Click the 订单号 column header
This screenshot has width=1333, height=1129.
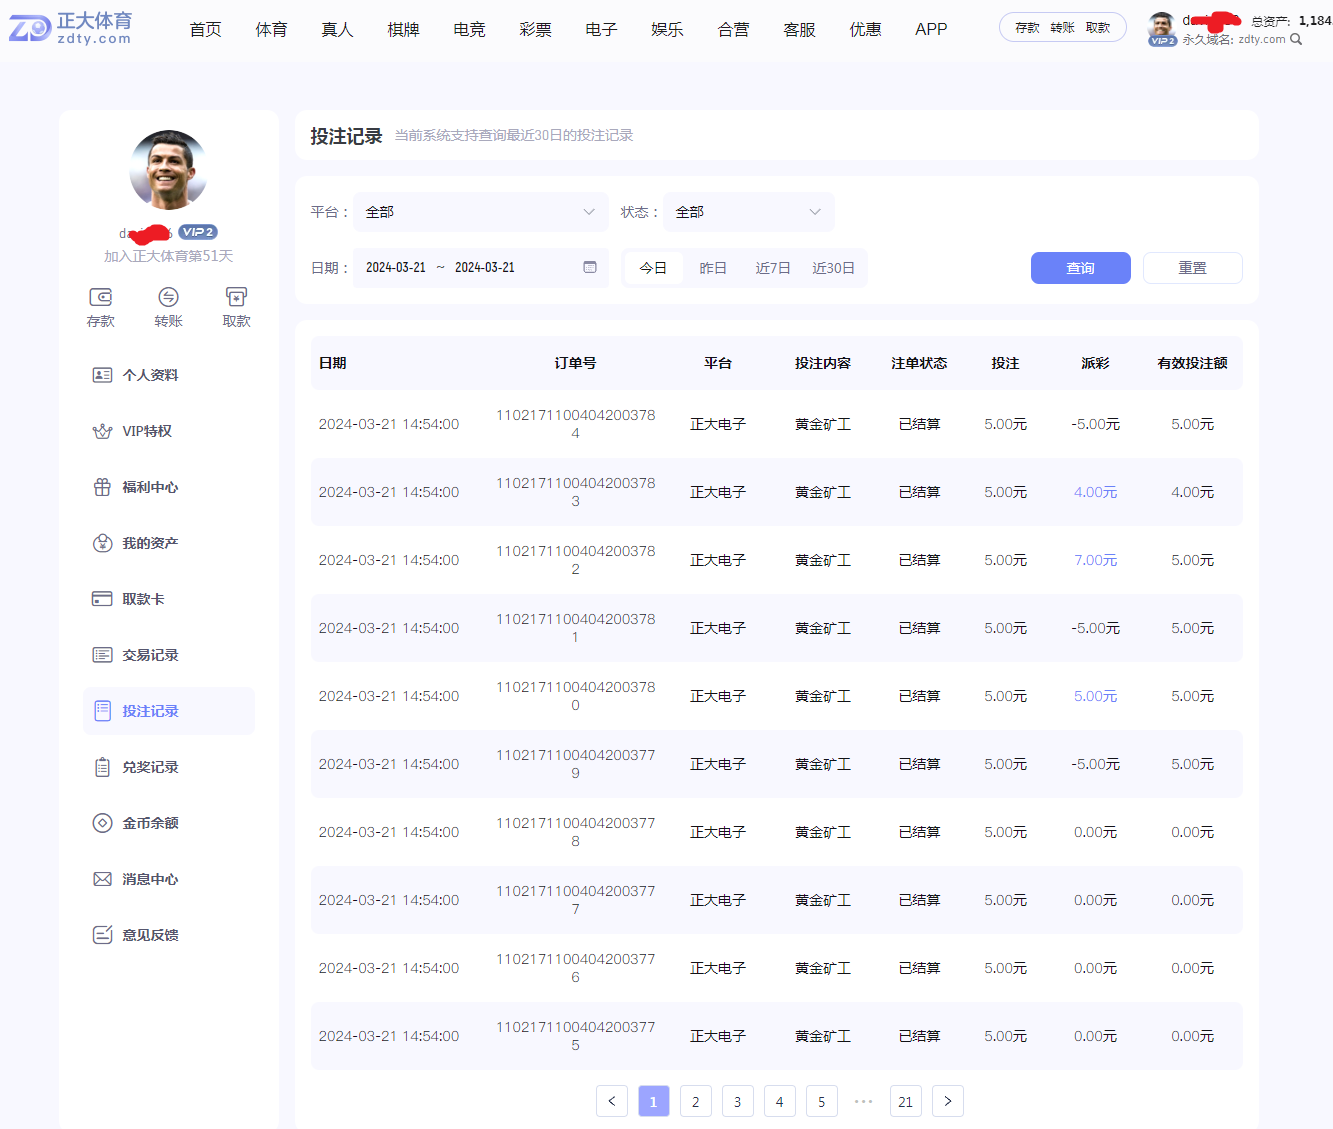[575, 363]
